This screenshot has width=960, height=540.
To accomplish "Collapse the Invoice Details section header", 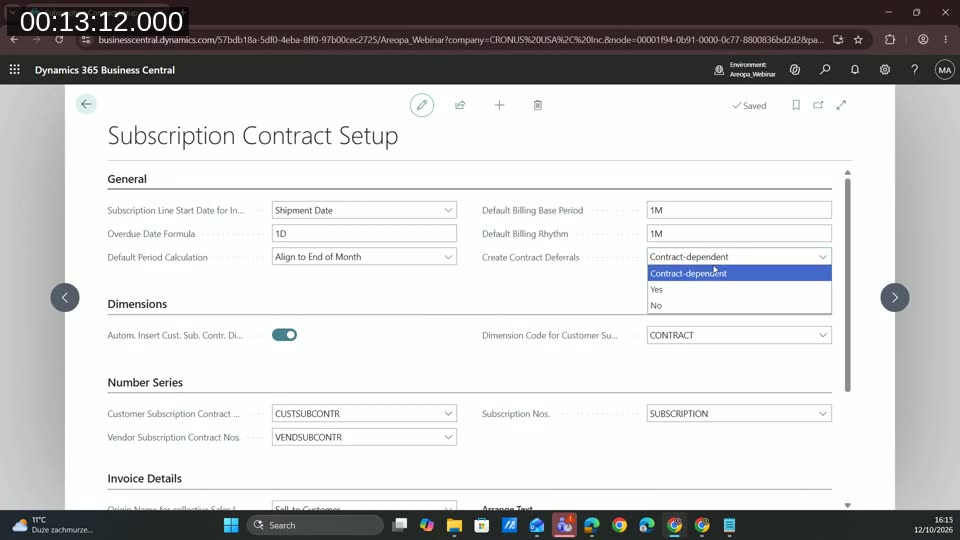I will click(x=144, y=478).
